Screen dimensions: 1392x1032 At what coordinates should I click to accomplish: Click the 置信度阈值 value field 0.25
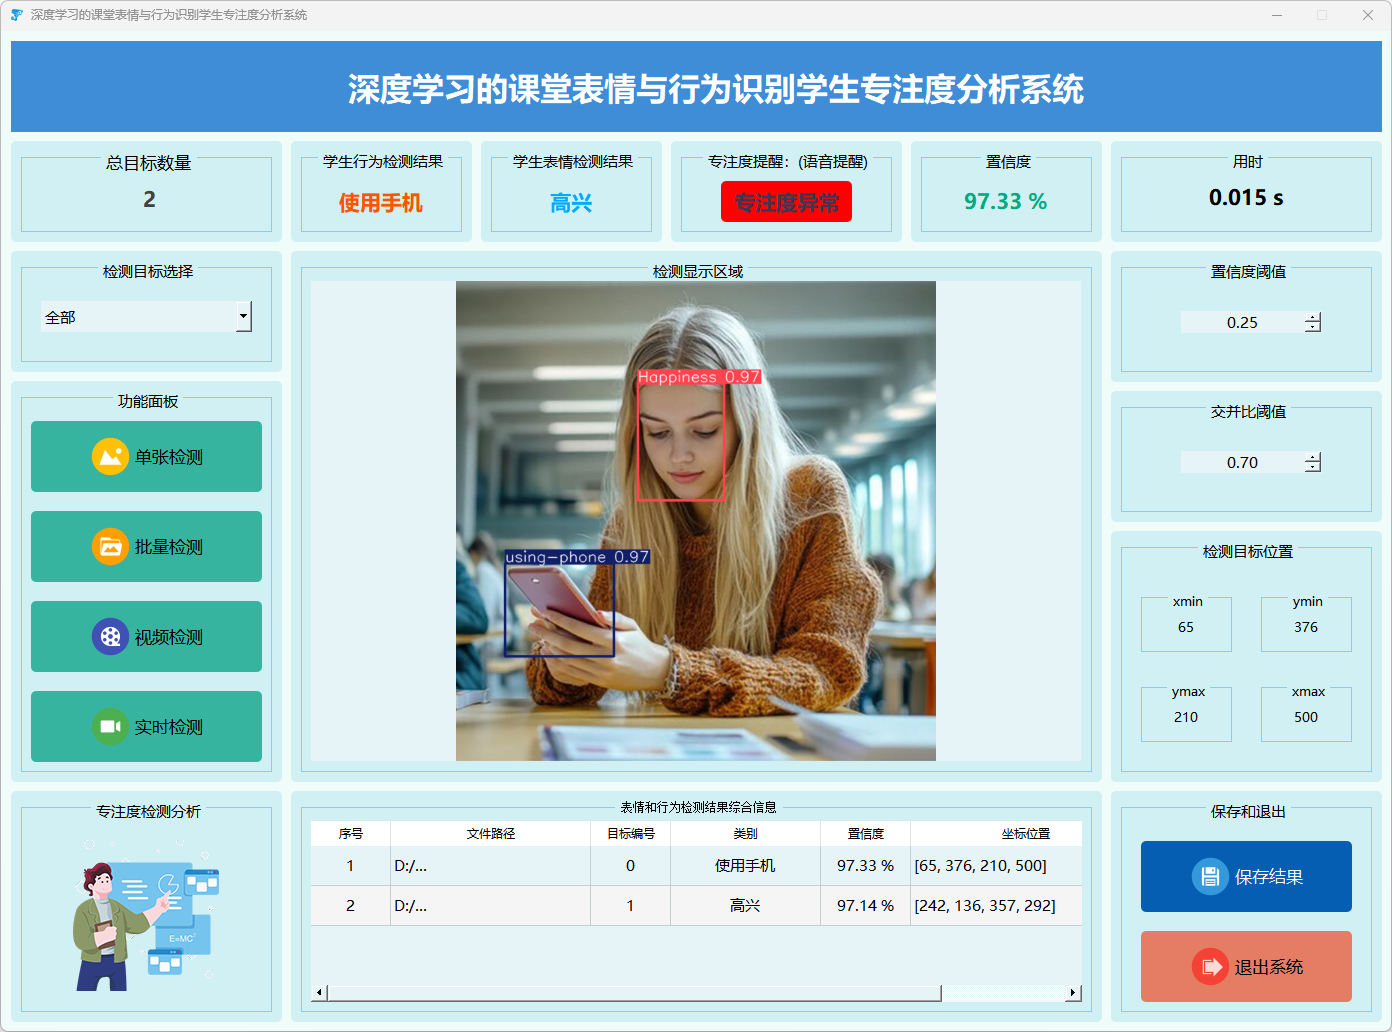tap(1242, 322)
